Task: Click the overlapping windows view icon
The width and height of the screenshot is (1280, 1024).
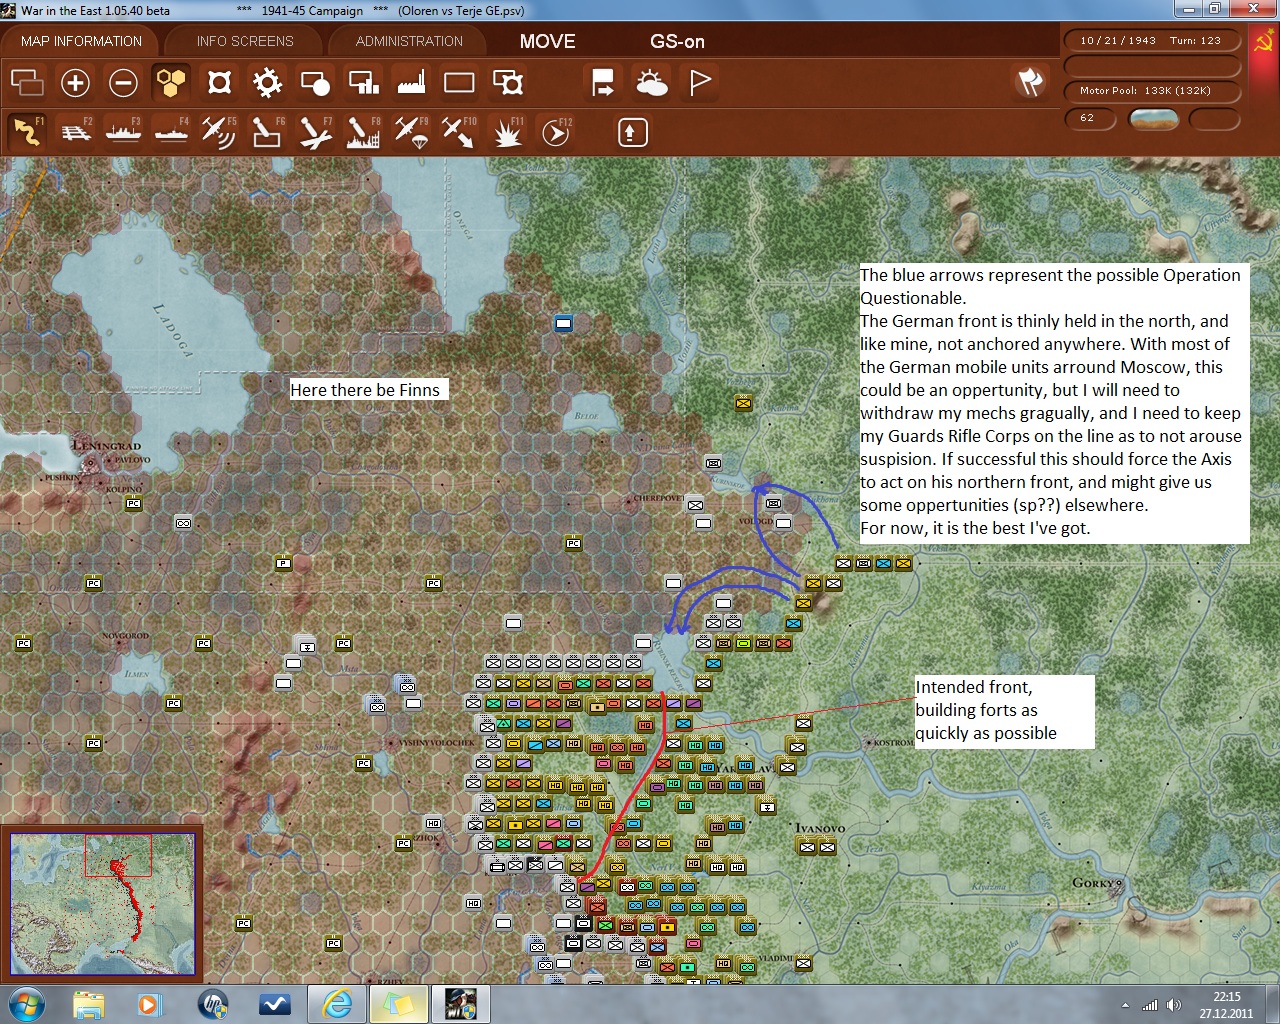Action: click(x=27, y=82)
